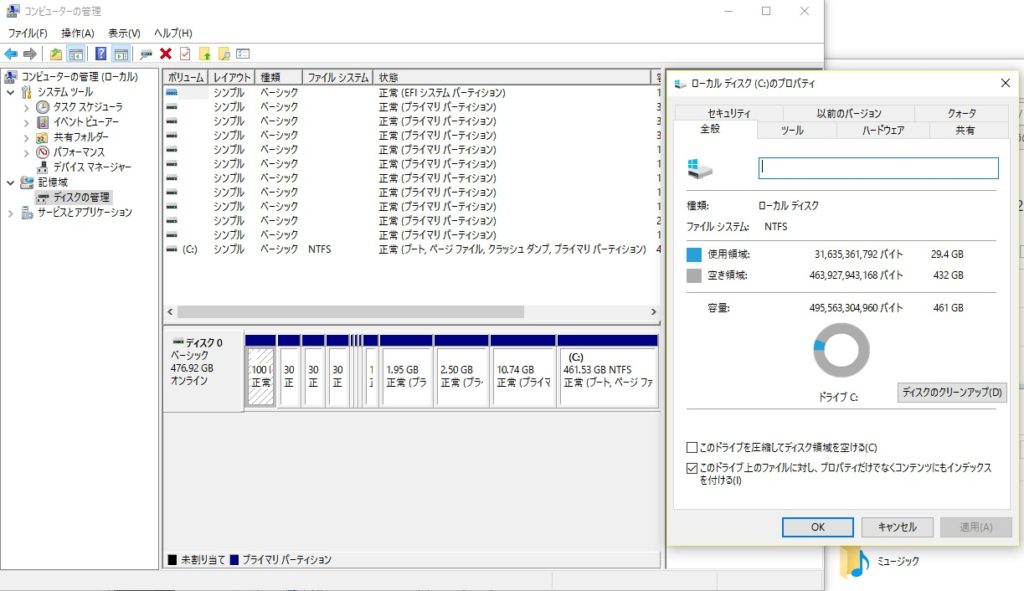The height and width of the screenshot is (591, 1024).
Task: Click the EFI system partition volume icon
Action: click(x=171, y=93)
